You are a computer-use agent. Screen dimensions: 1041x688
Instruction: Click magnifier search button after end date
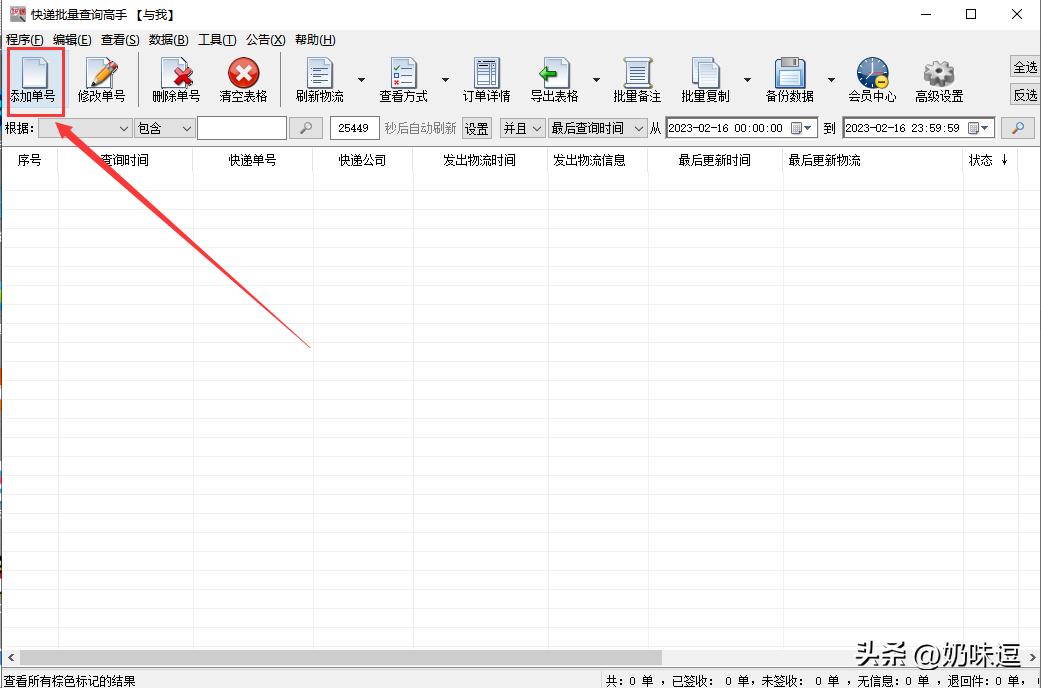pos(1018,128)
